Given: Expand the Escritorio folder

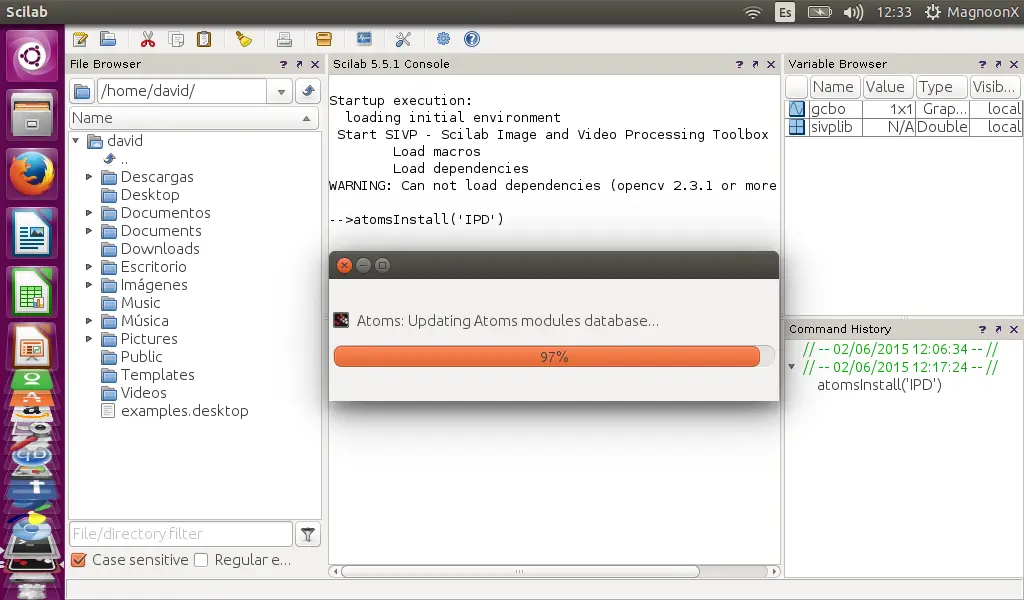Looking at the screenshot, I should pos(89,267).
